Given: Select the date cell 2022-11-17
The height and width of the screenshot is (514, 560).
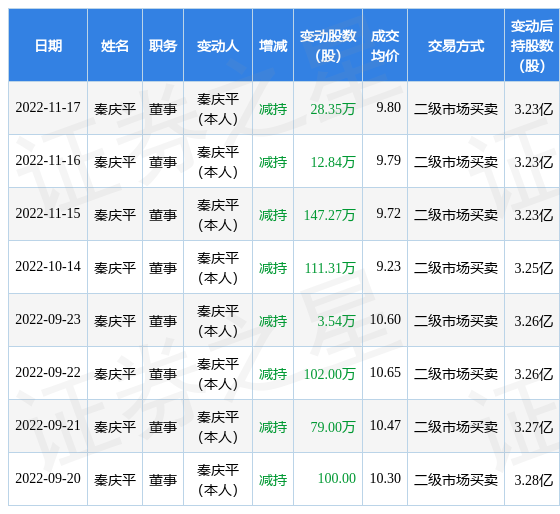Looking at the screenshot, I should tap(48, 108).
